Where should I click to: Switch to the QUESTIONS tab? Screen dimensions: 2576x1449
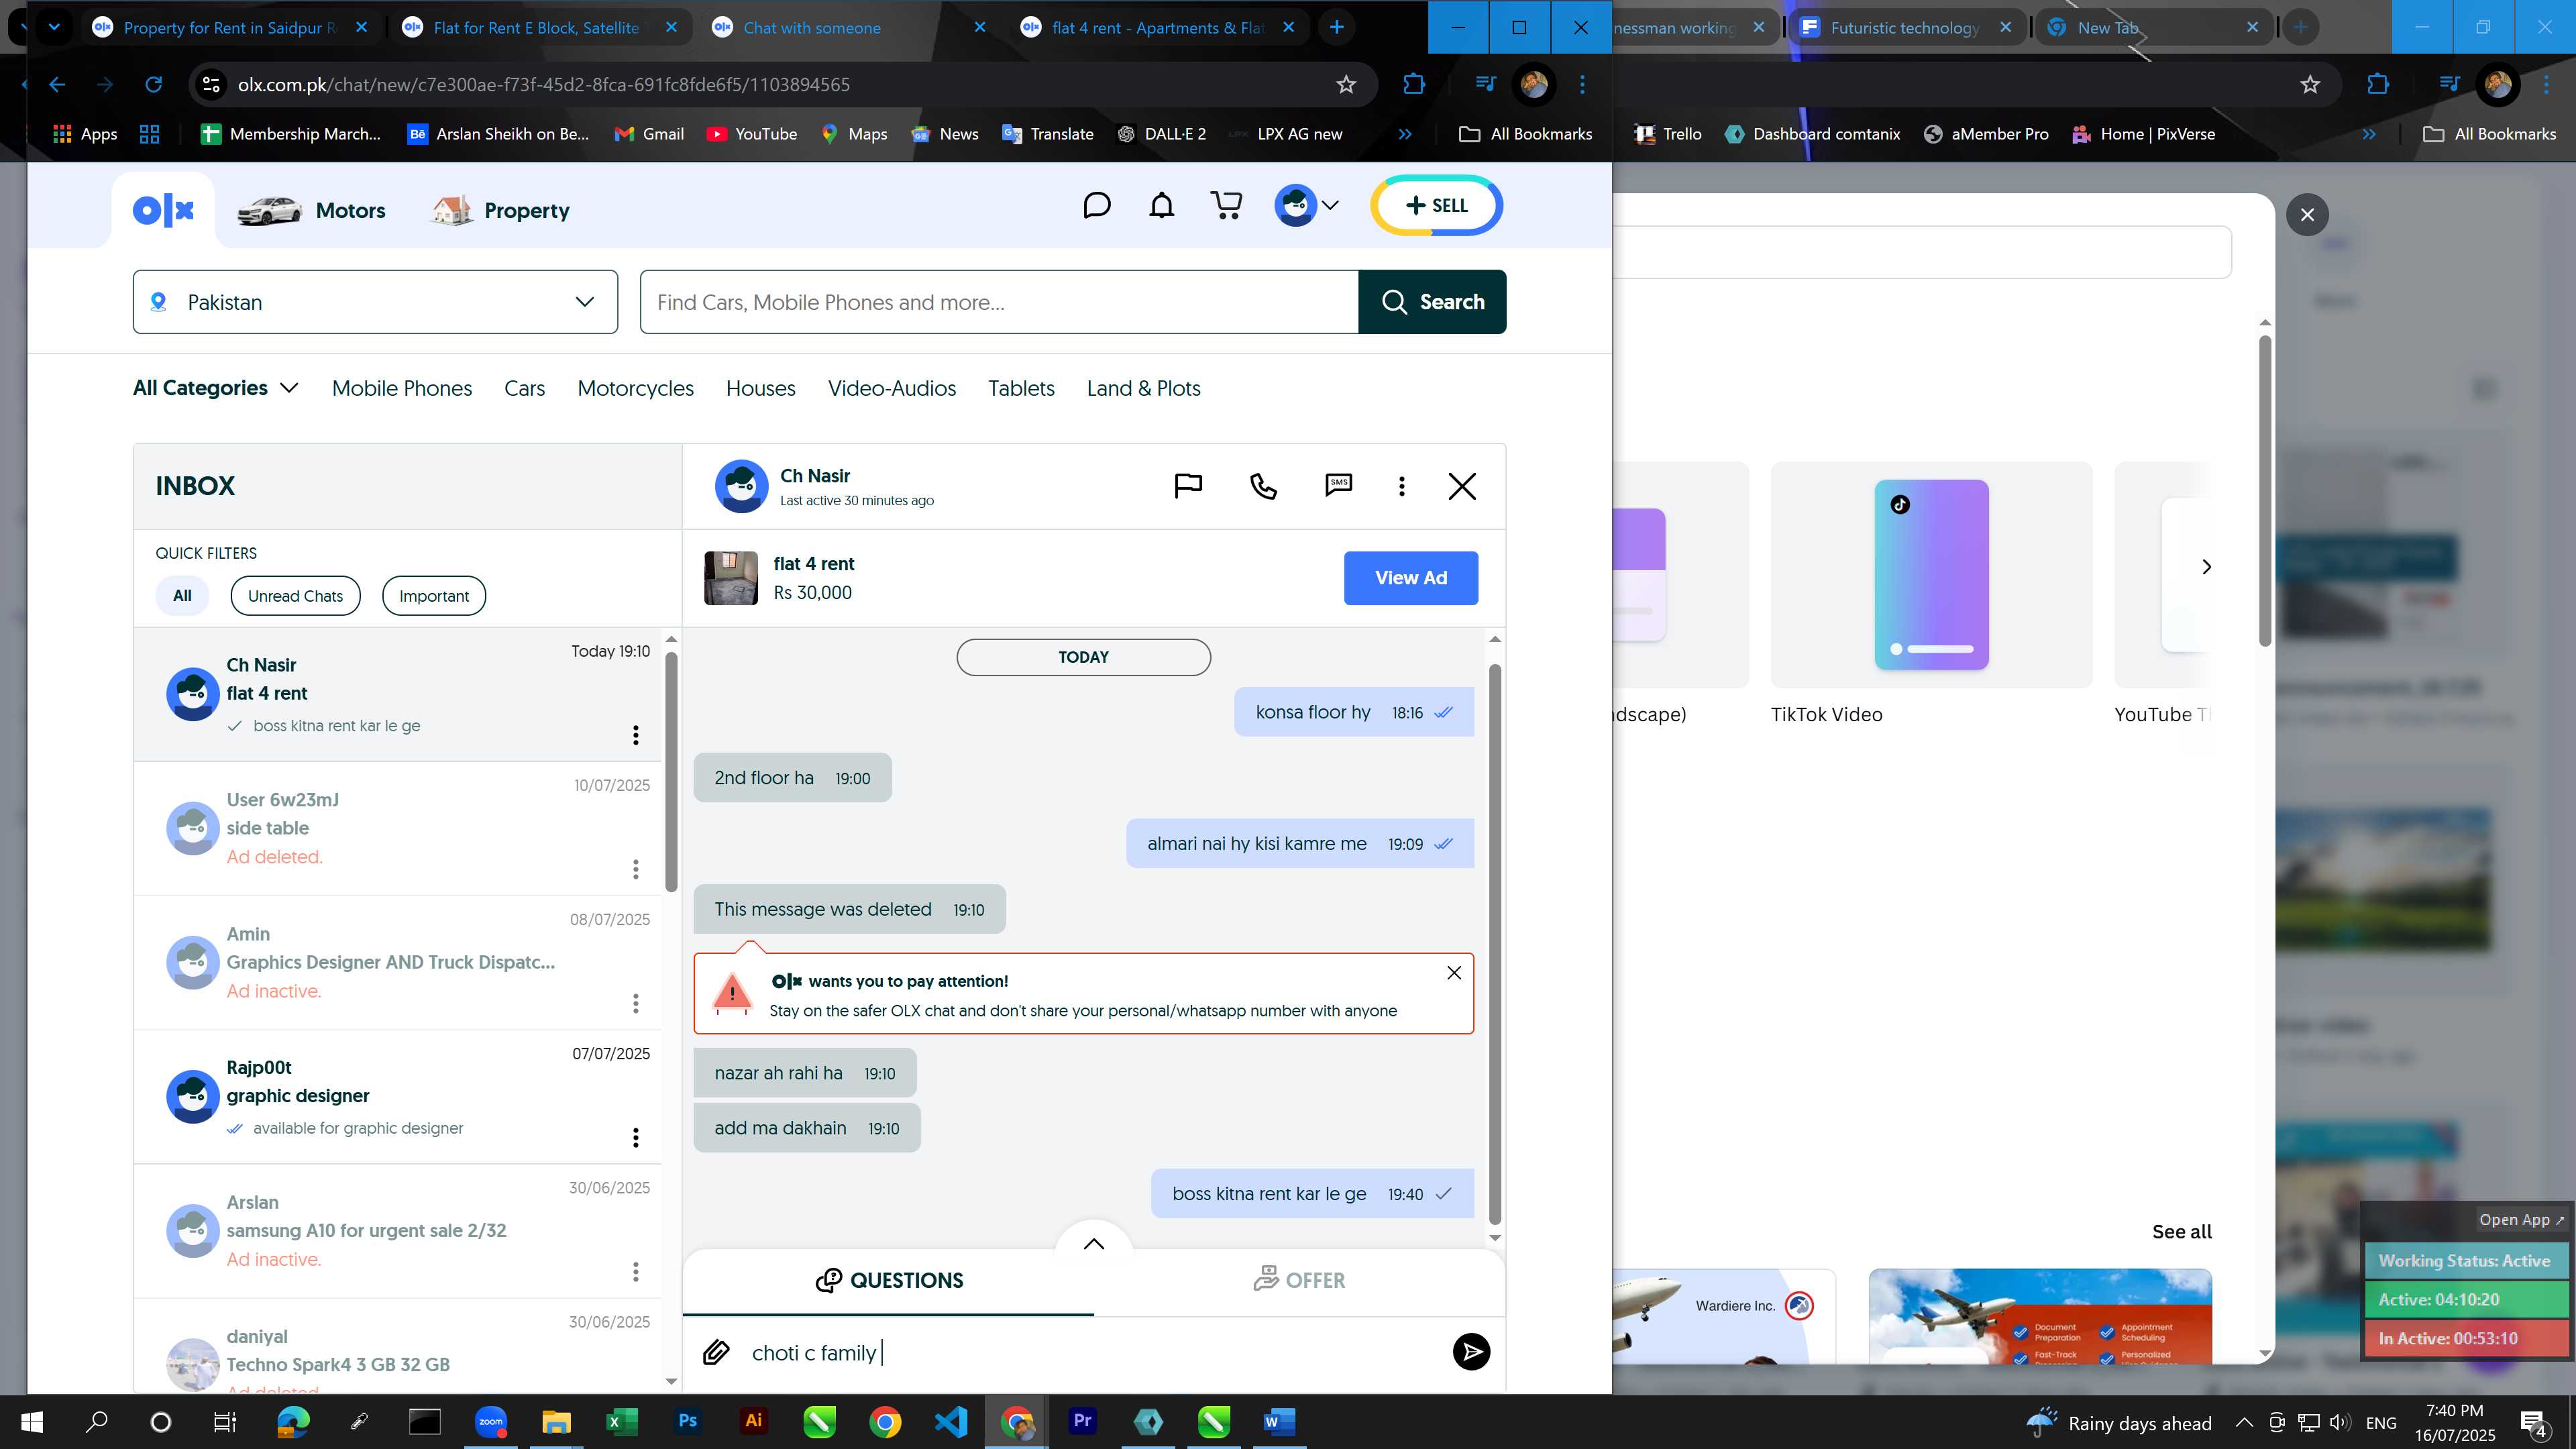pyautogui.click(x=889, y=1280)
